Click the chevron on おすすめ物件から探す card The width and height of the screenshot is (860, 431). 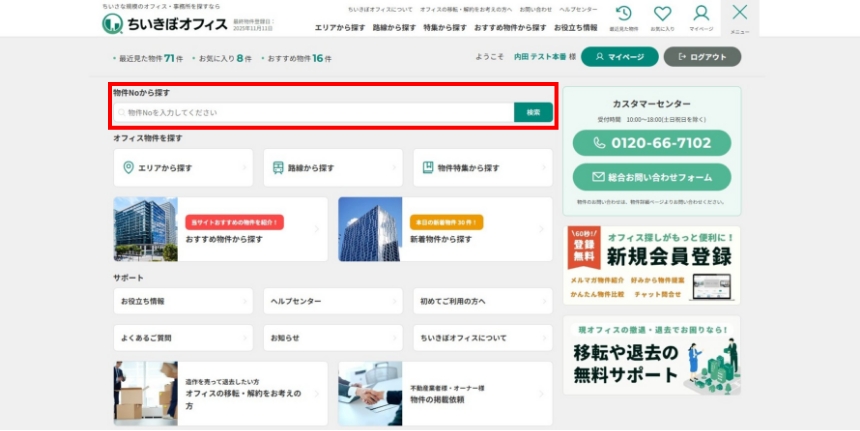coord(317,229)
